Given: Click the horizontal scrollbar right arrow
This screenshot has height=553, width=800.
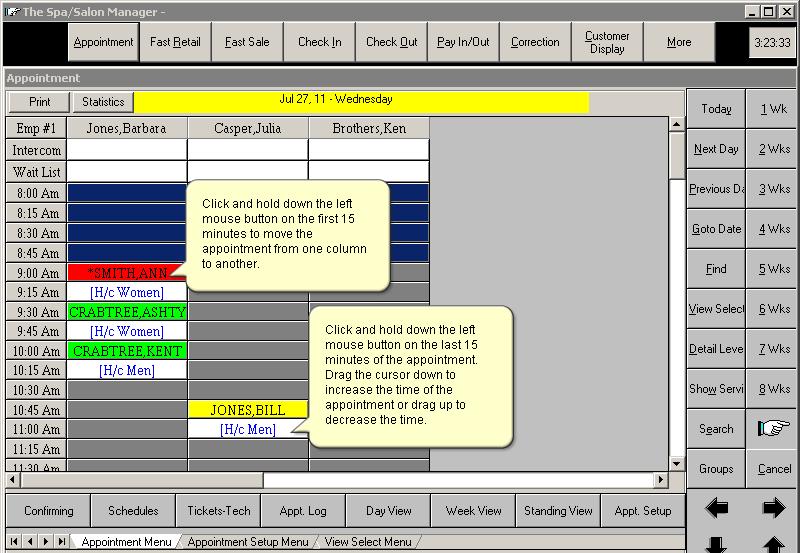Looking at the screenshot, I should [x=660, y=480].
